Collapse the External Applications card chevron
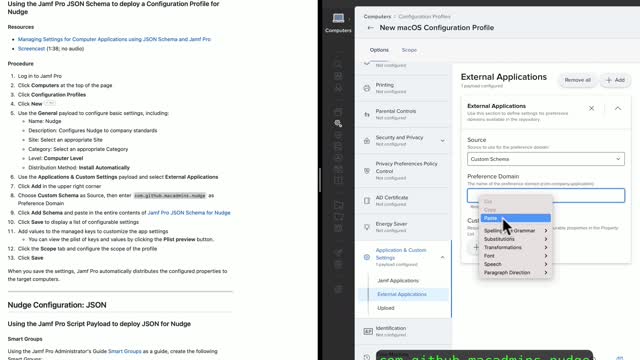 [618, 108]
